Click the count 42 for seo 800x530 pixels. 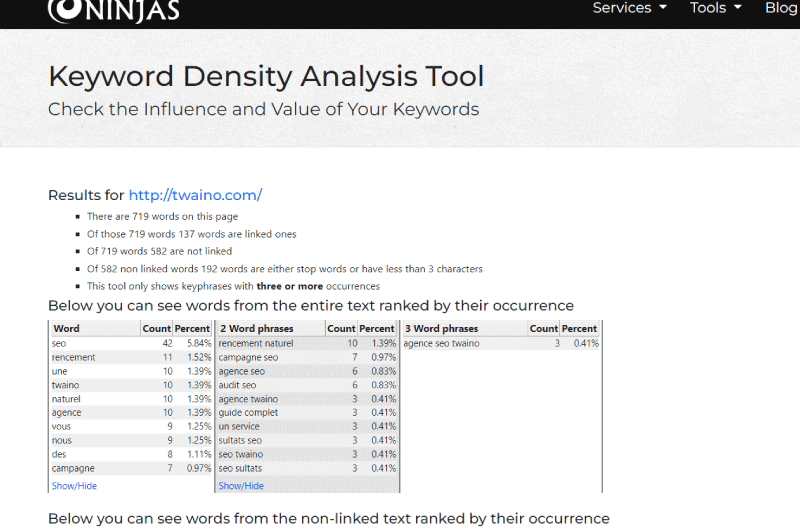click(167, 344)
